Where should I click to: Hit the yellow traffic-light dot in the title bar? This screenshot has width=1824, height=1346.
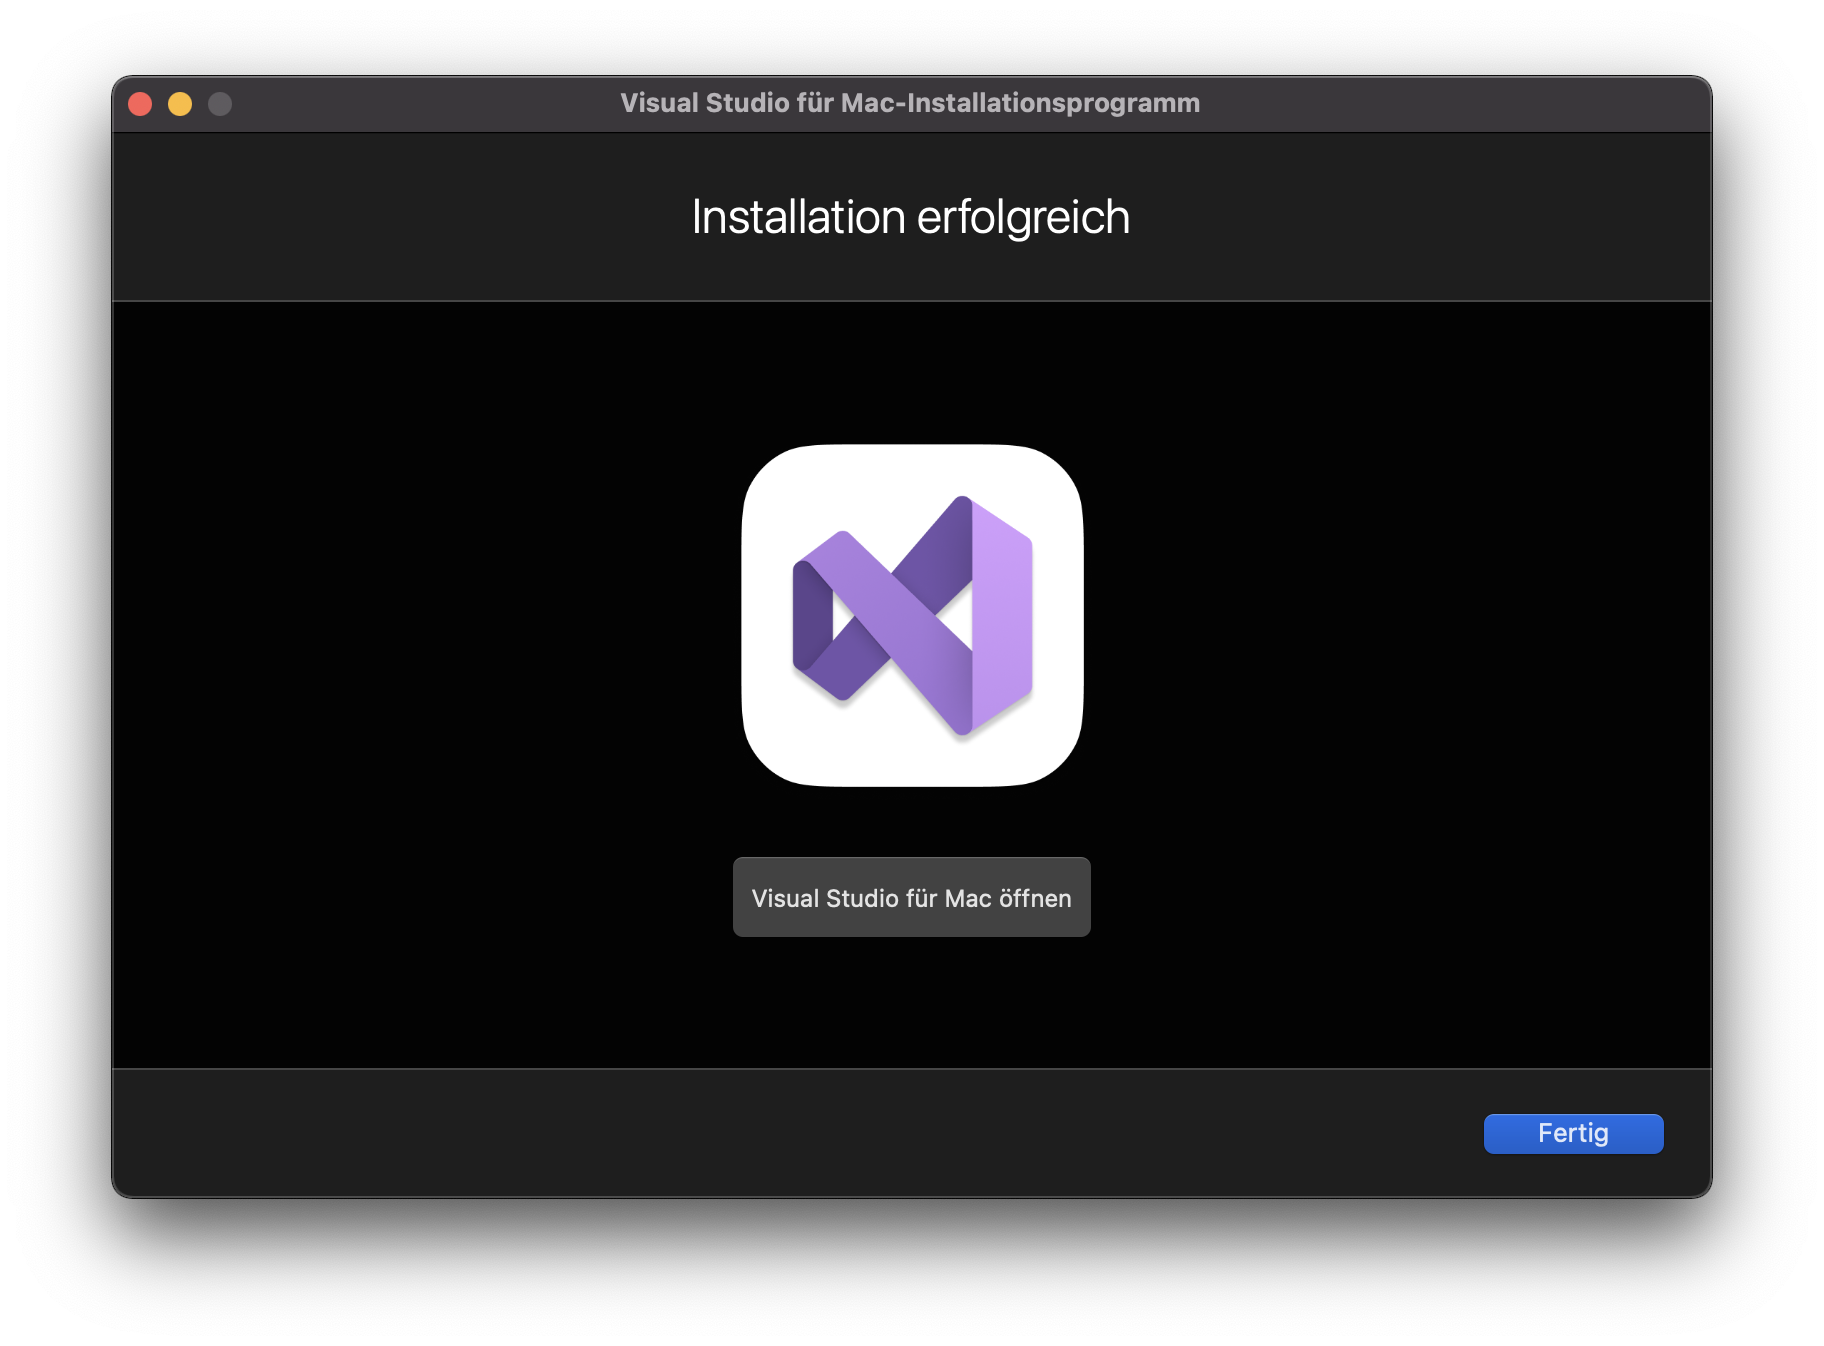180,104
